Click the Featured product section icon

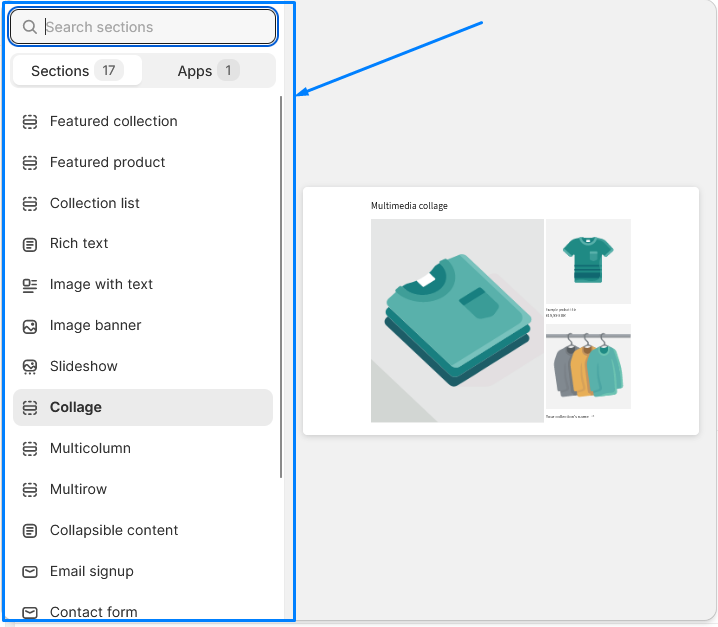coord(30,163)
